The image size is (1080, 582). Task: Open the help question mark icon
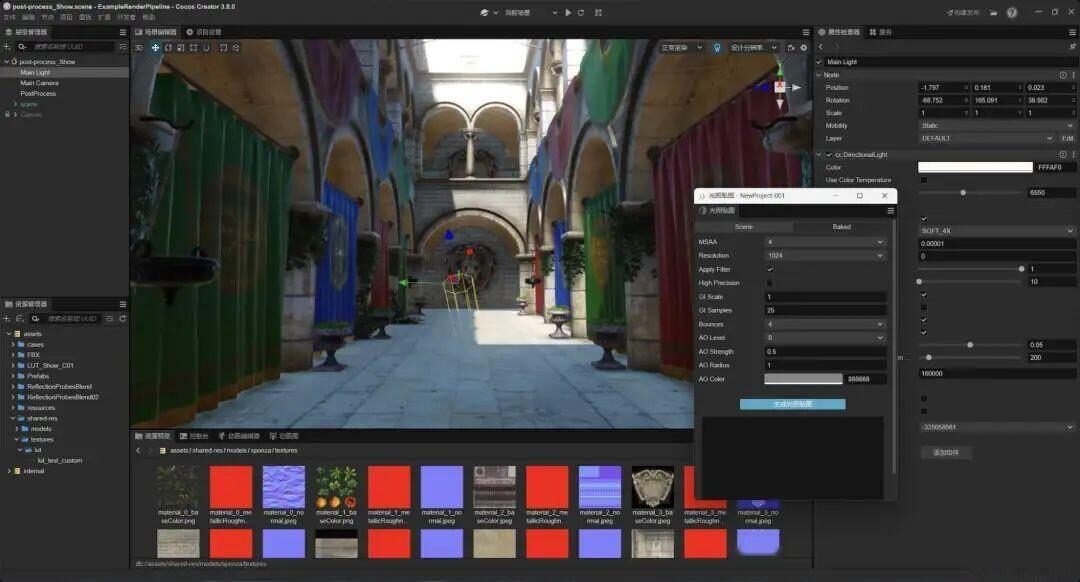[1012, 12]
